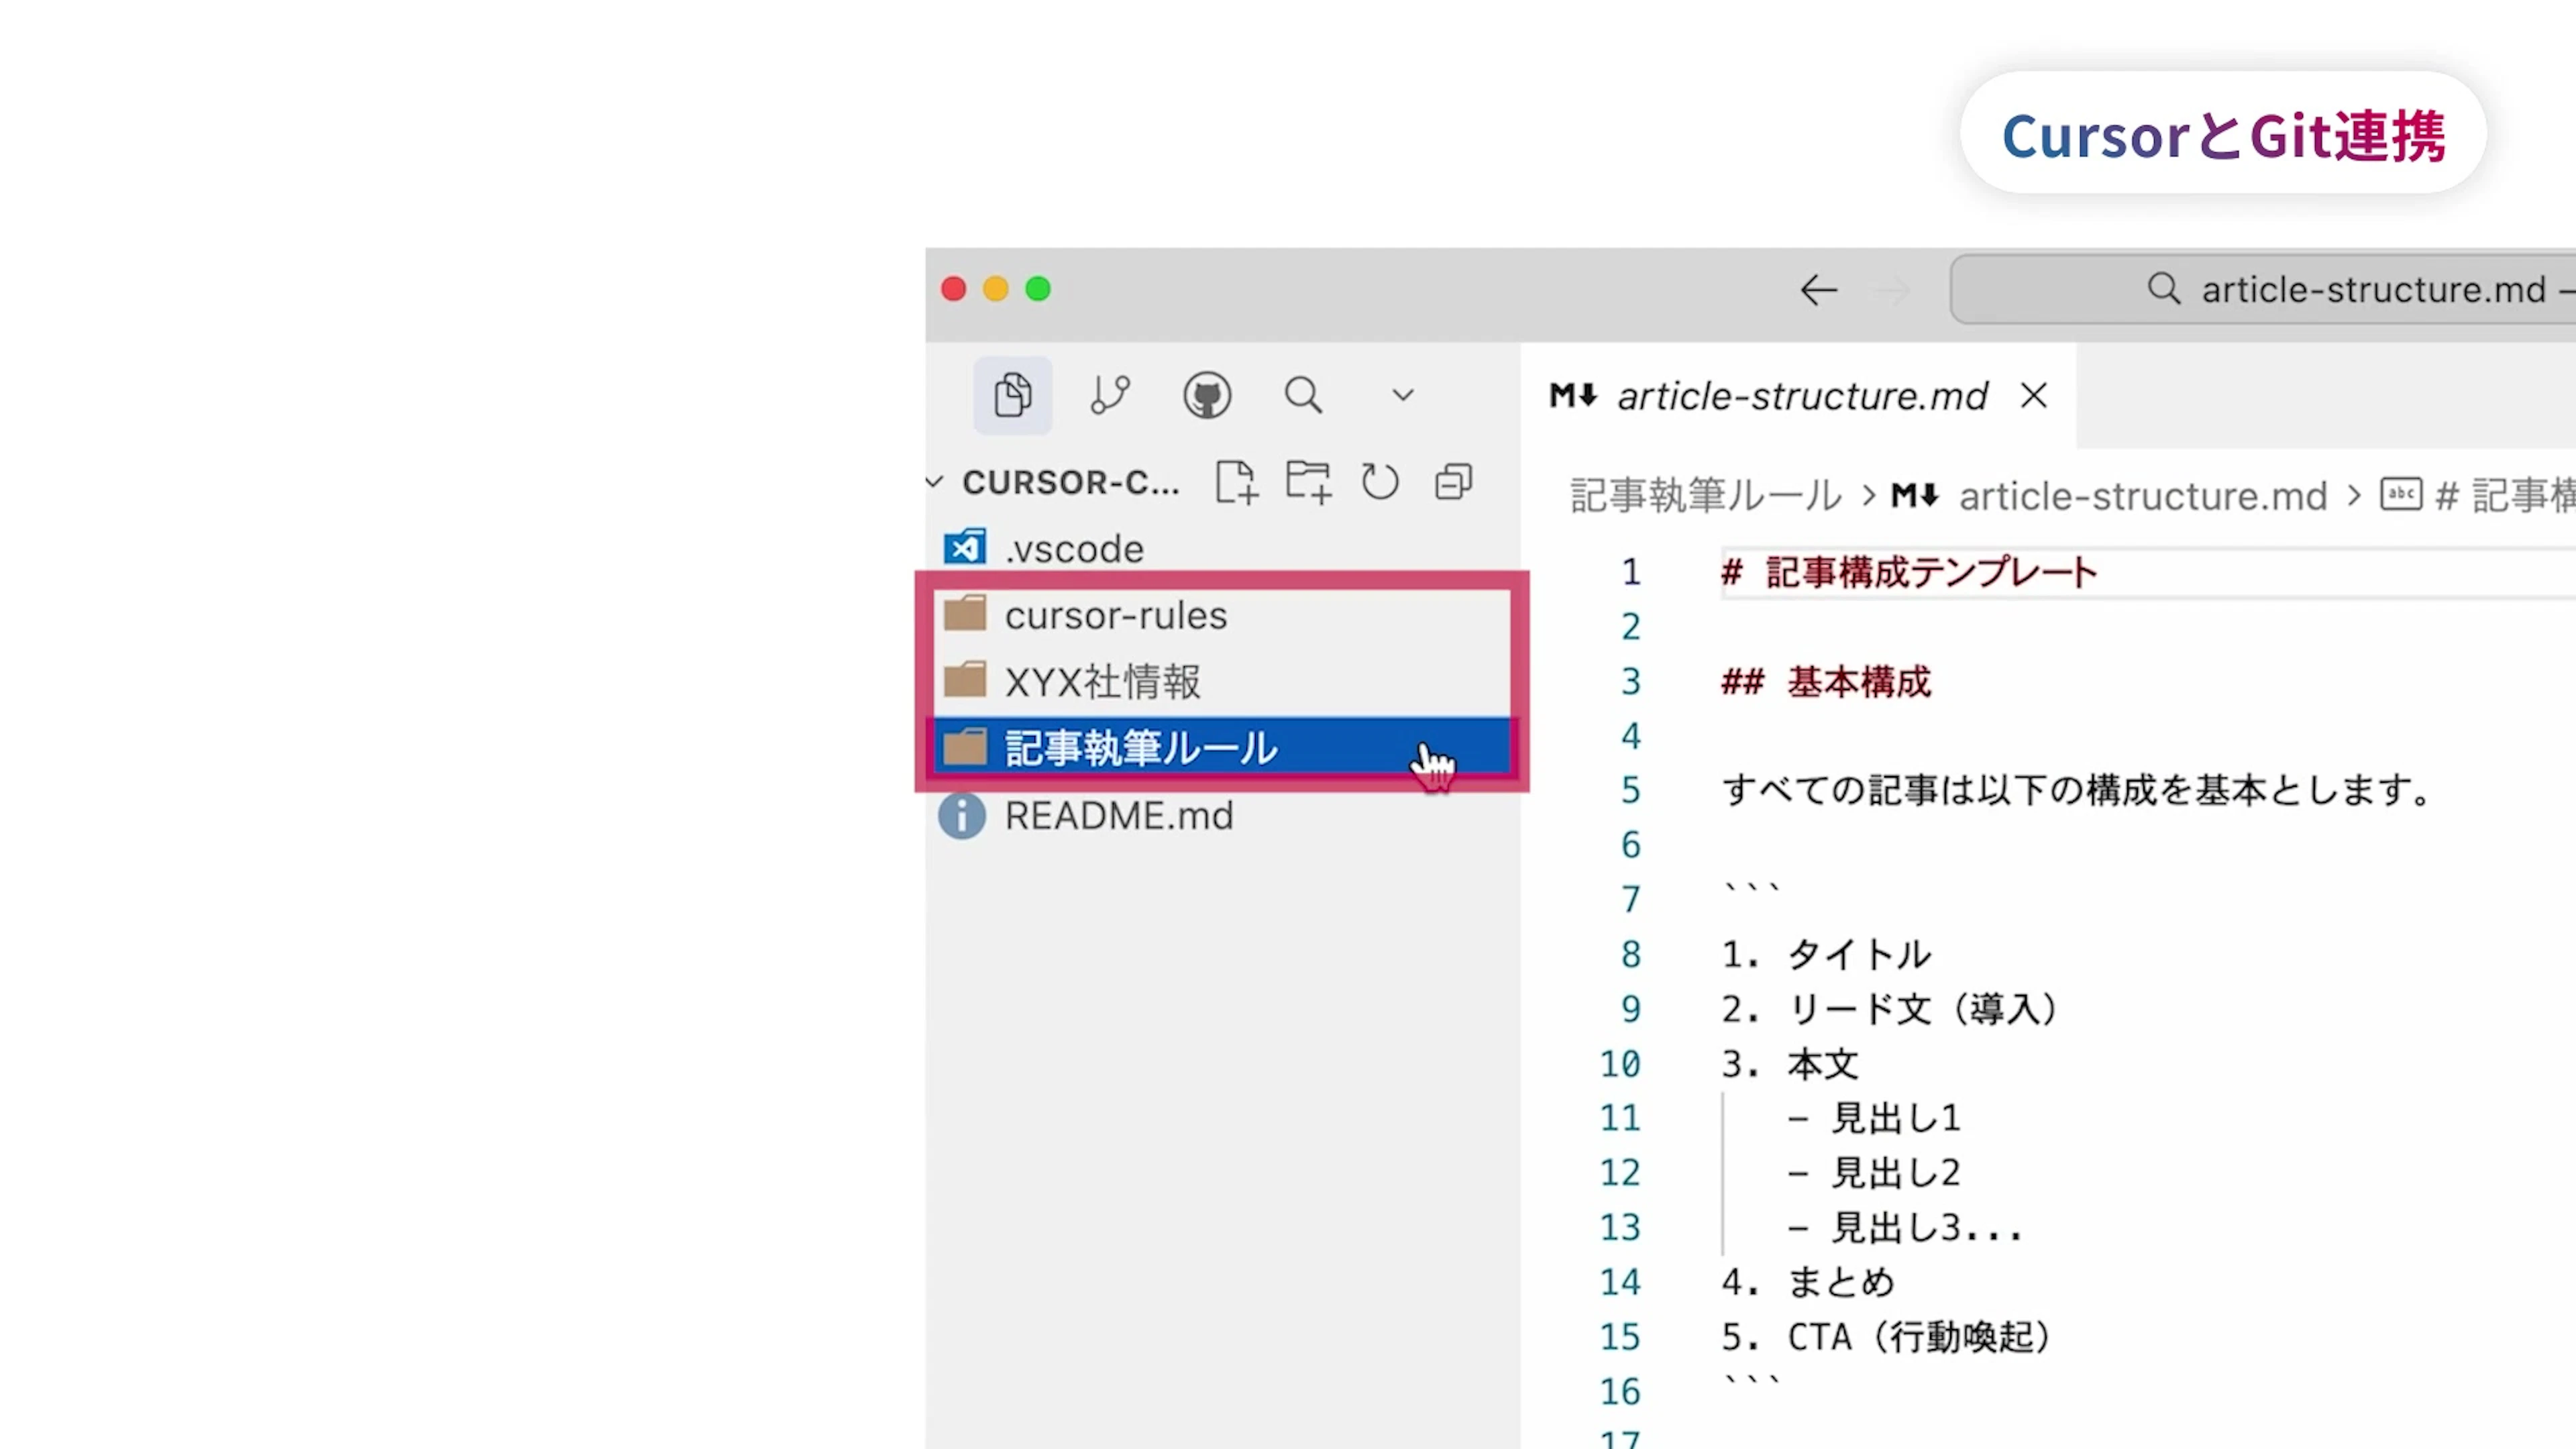Open the .vscode folder
The height and width of the screenshot is (1449, 2576).
click(1073, 549)
